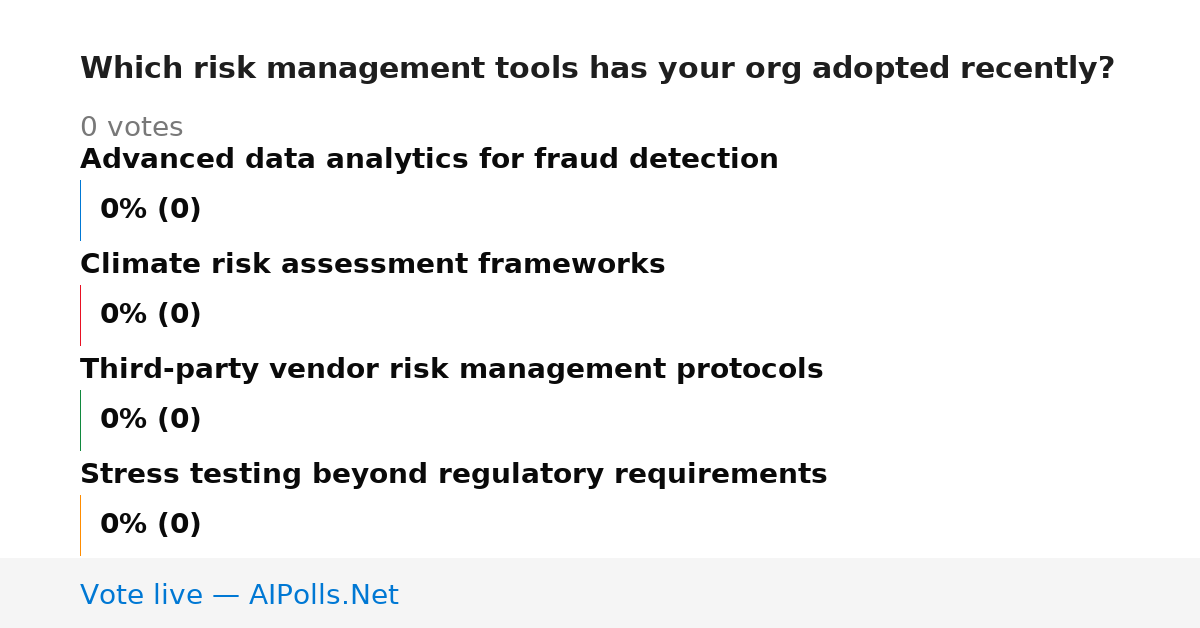Select 'Climate risk assessment frameworks' option
Image resolution: width=1200 pixels, height=628 pixels.
pyautogui.click(x=372, y=264)
